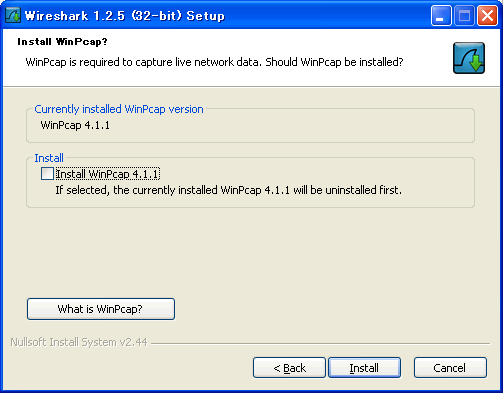The image size is (503, 393).
Task: Click the blue 'Install' group label
Action: click(49, 158)
